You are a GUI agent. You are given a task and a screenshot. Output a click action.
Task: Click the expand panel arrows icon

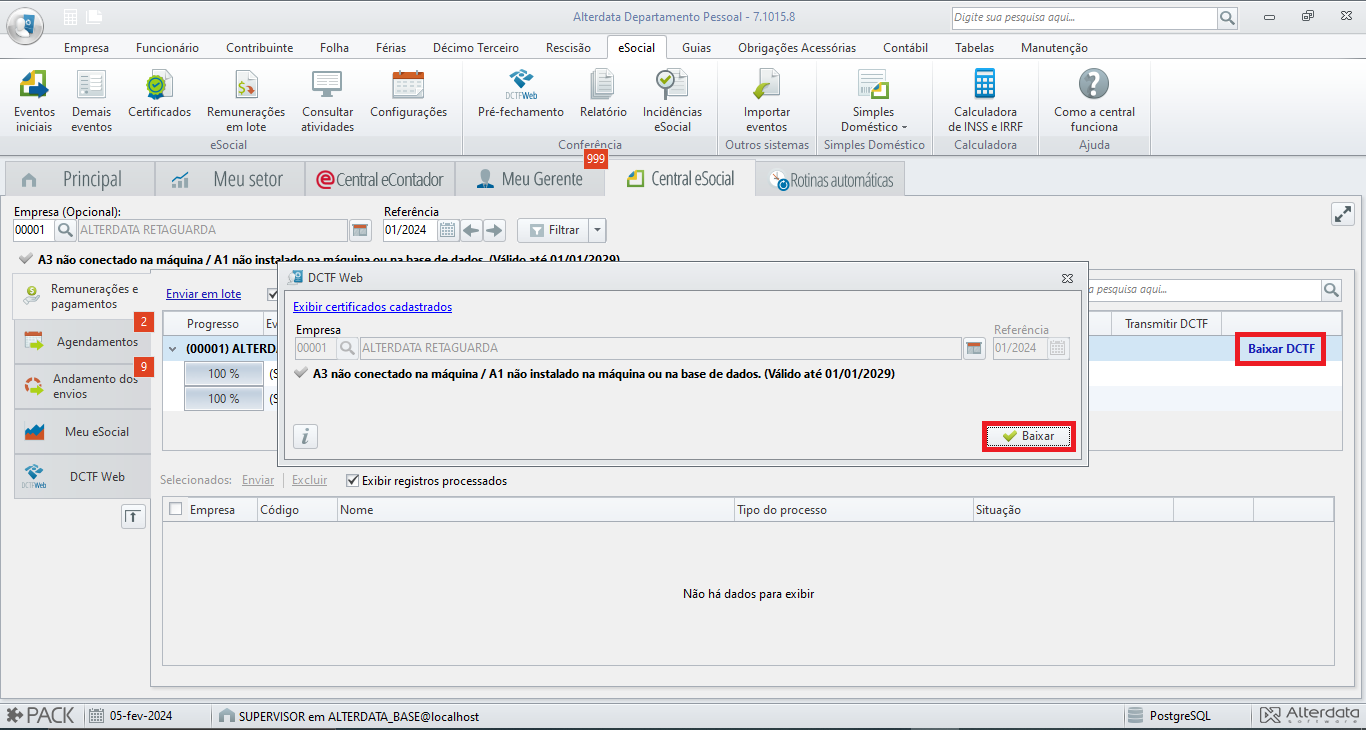tap(1343, 214)
